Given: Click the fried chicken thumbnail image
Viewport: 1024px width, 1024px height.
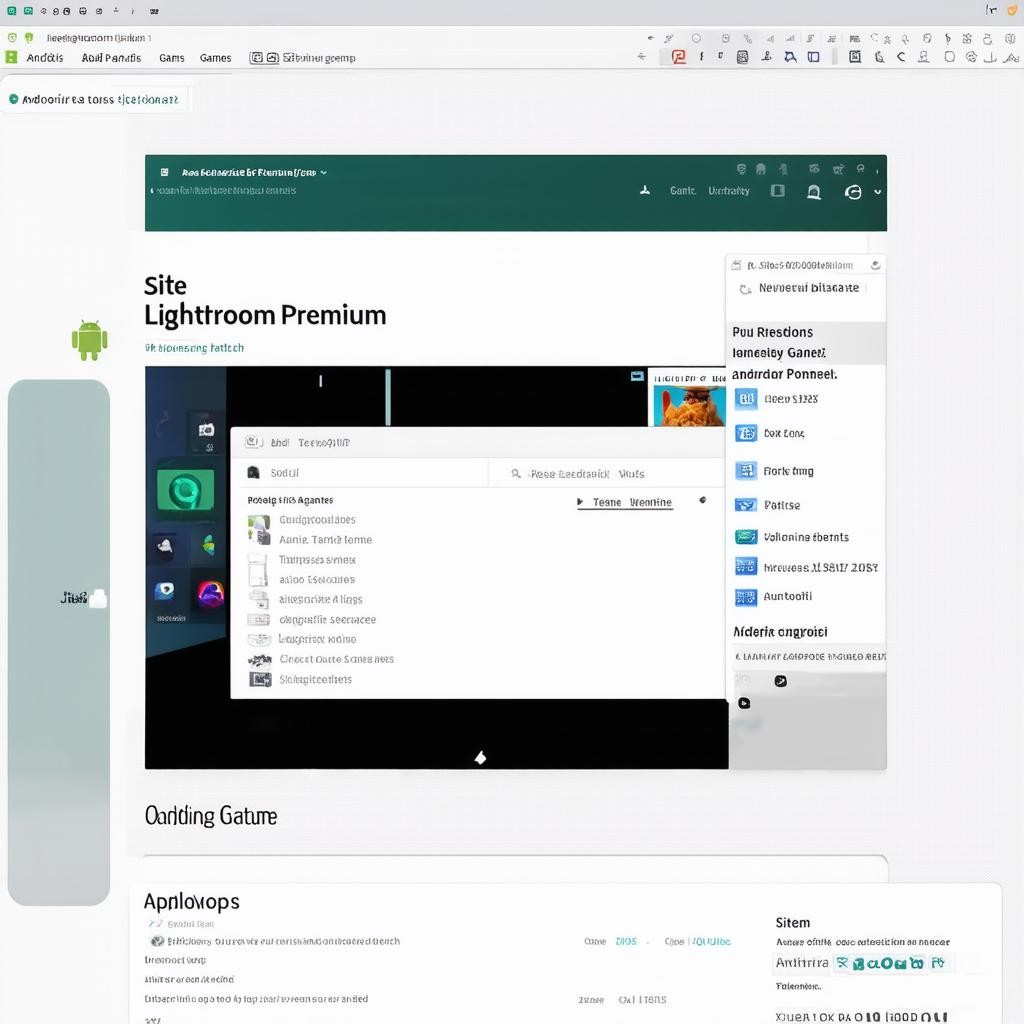Looking at the screenshot, I should coord(689,403).
